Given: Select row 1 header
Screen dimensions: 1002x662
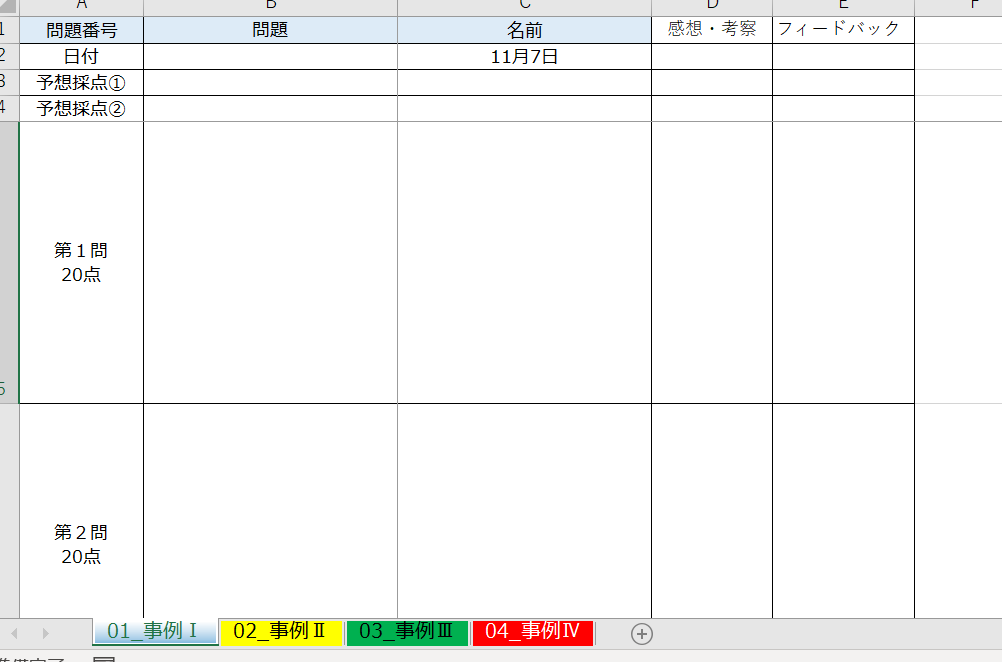Looking at the screenshot, I should point(9,29).
